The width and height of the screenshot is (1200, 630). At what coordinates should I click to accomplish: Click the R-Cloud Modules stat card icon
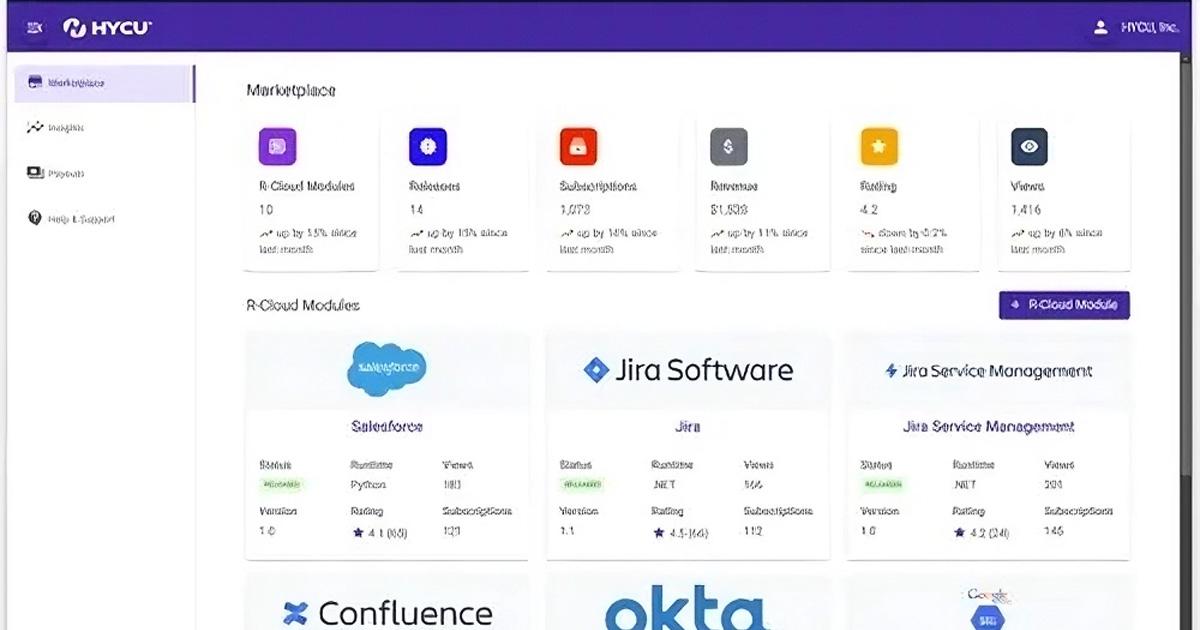click(x=277, y=146)
